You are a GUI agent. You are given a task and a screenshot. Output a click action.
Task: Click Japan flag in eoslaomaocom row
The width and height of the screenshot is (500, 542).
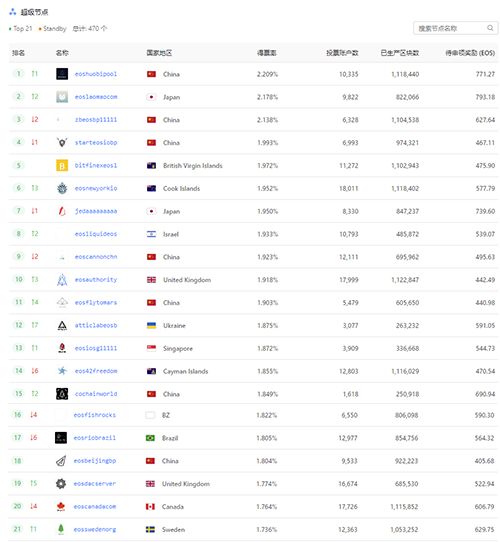coord(151,97)
